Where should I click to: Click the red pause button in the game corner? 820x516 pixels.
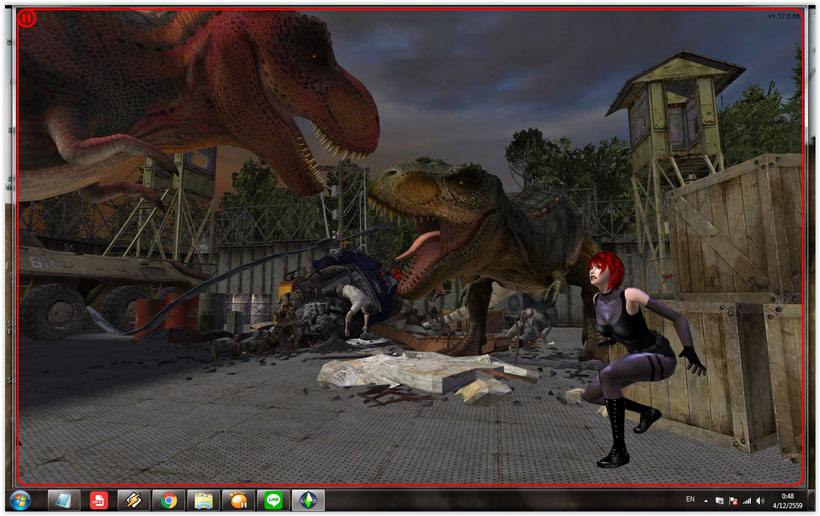pyautogui.click(x=26, y=19)
